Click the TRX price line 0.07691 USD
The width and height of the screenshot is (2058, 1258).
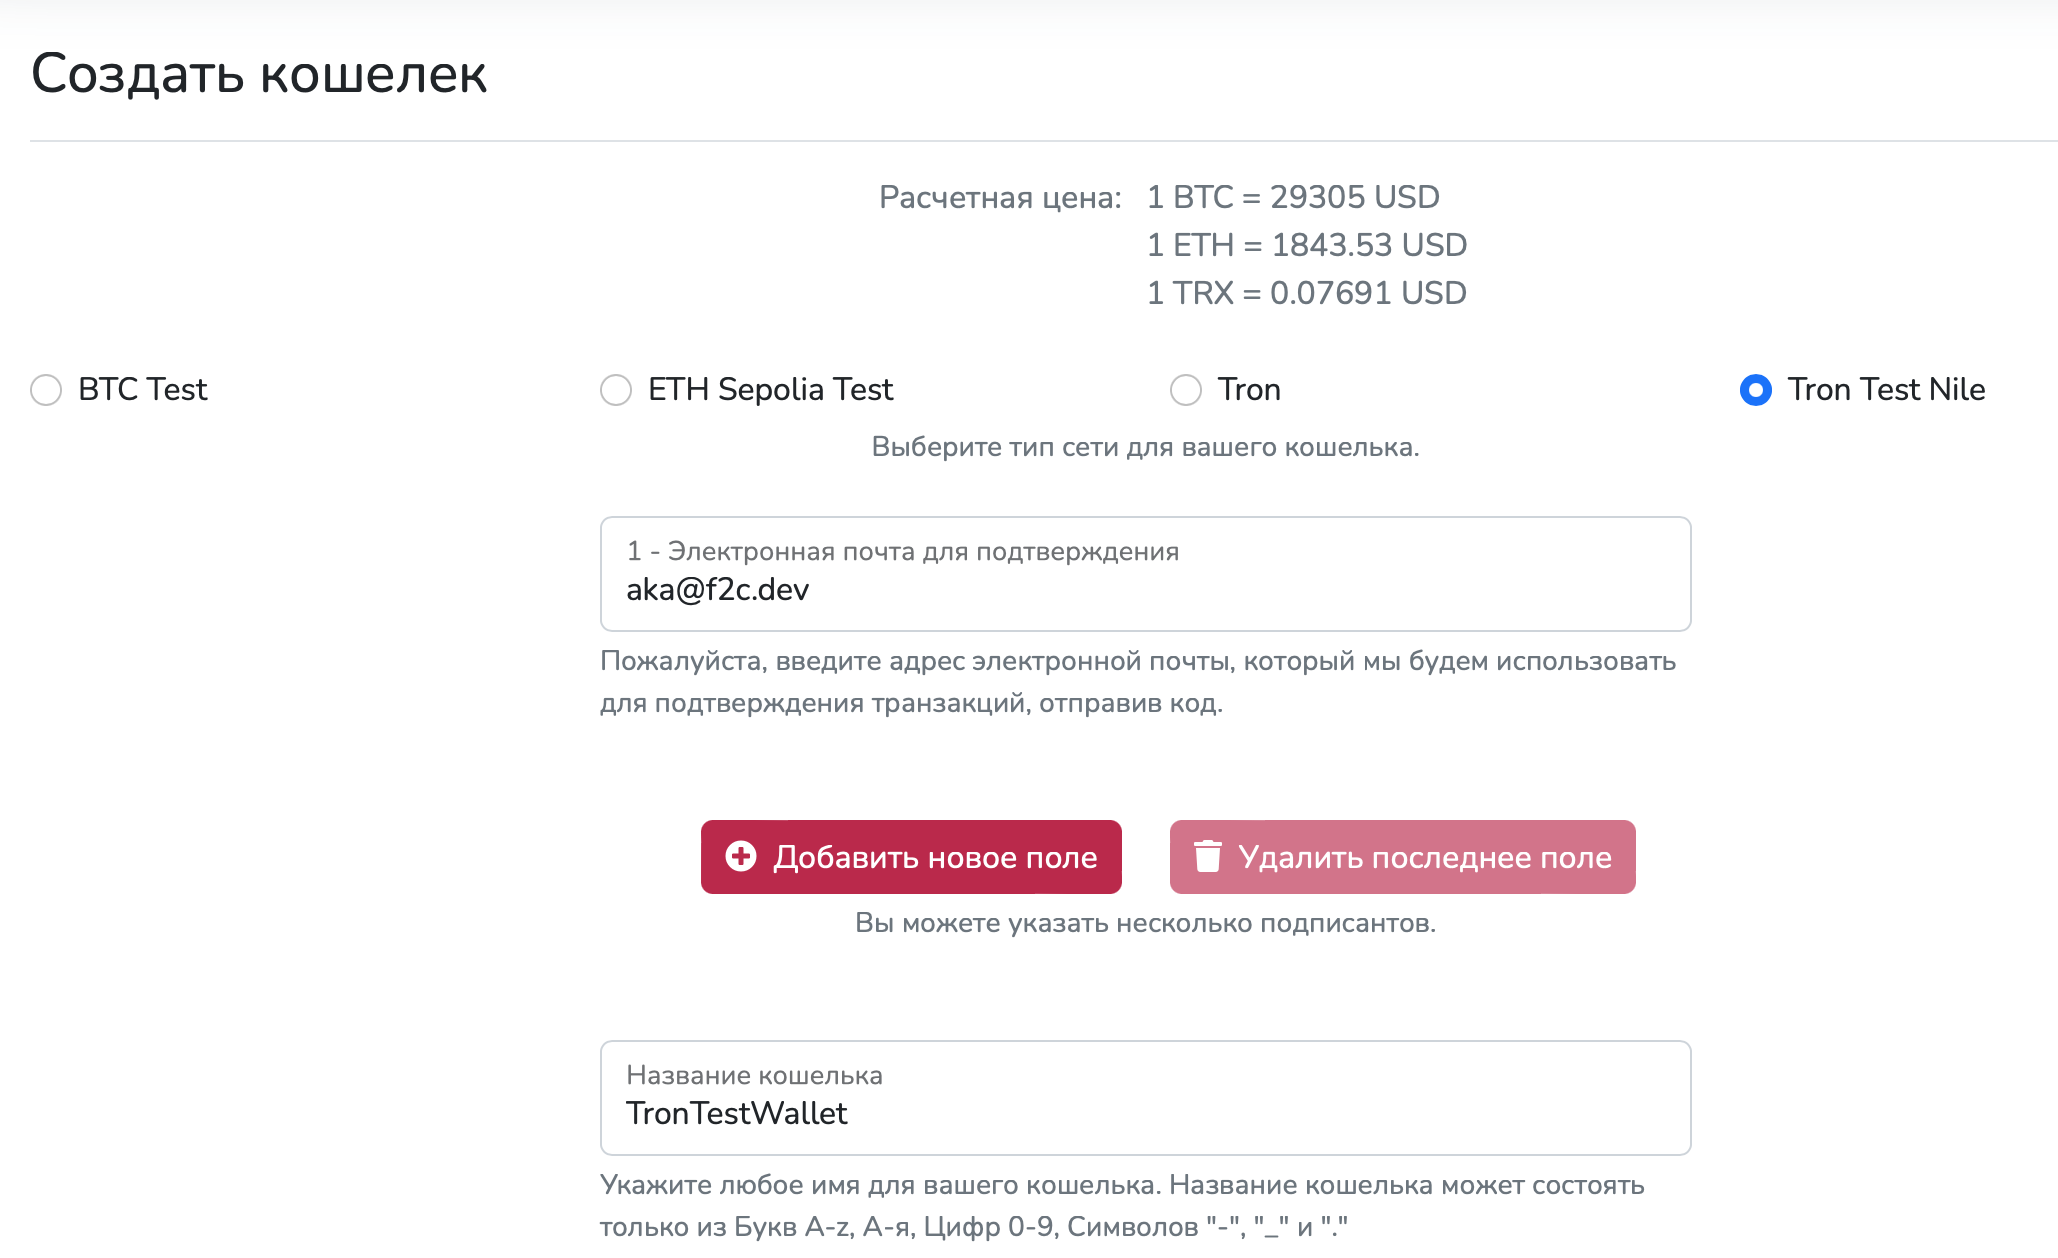point(1307,294)
